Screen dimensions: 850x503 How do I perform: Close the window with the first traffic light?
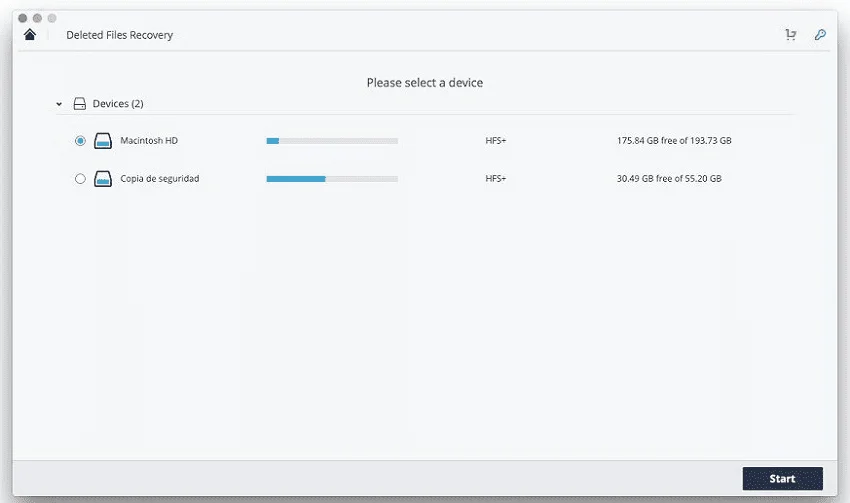click(x=23, y=18)
